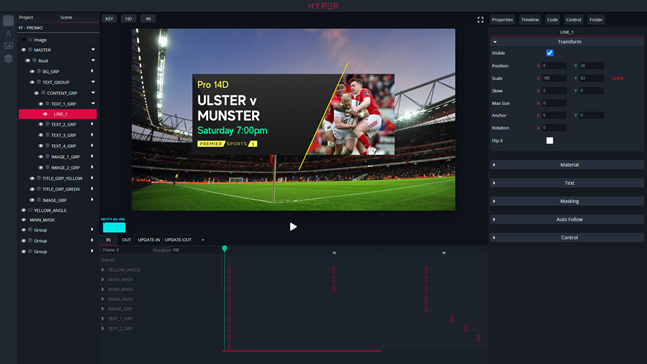Select the IMAGE_GRP tree item
Screen dimensions: 647x364
click(x=54, y=200)
